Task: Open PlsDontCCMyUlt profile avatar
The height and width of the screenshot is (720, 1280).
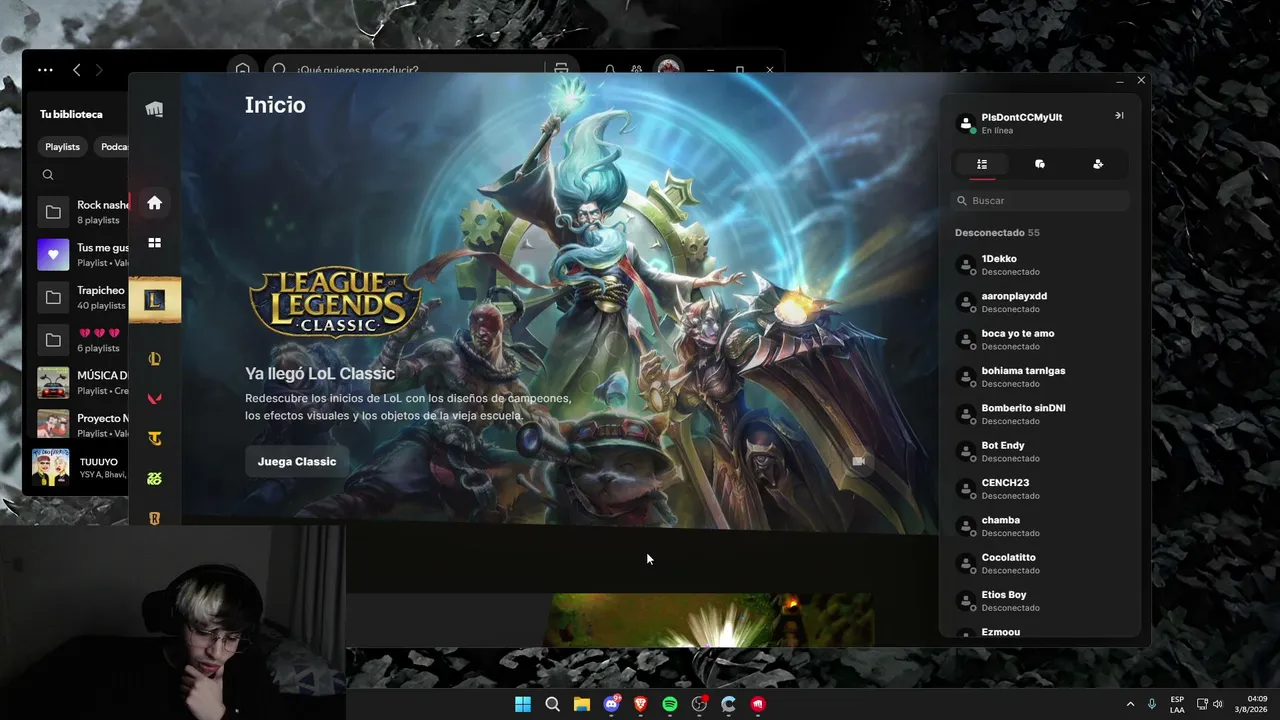Action: tap(966, 124)
